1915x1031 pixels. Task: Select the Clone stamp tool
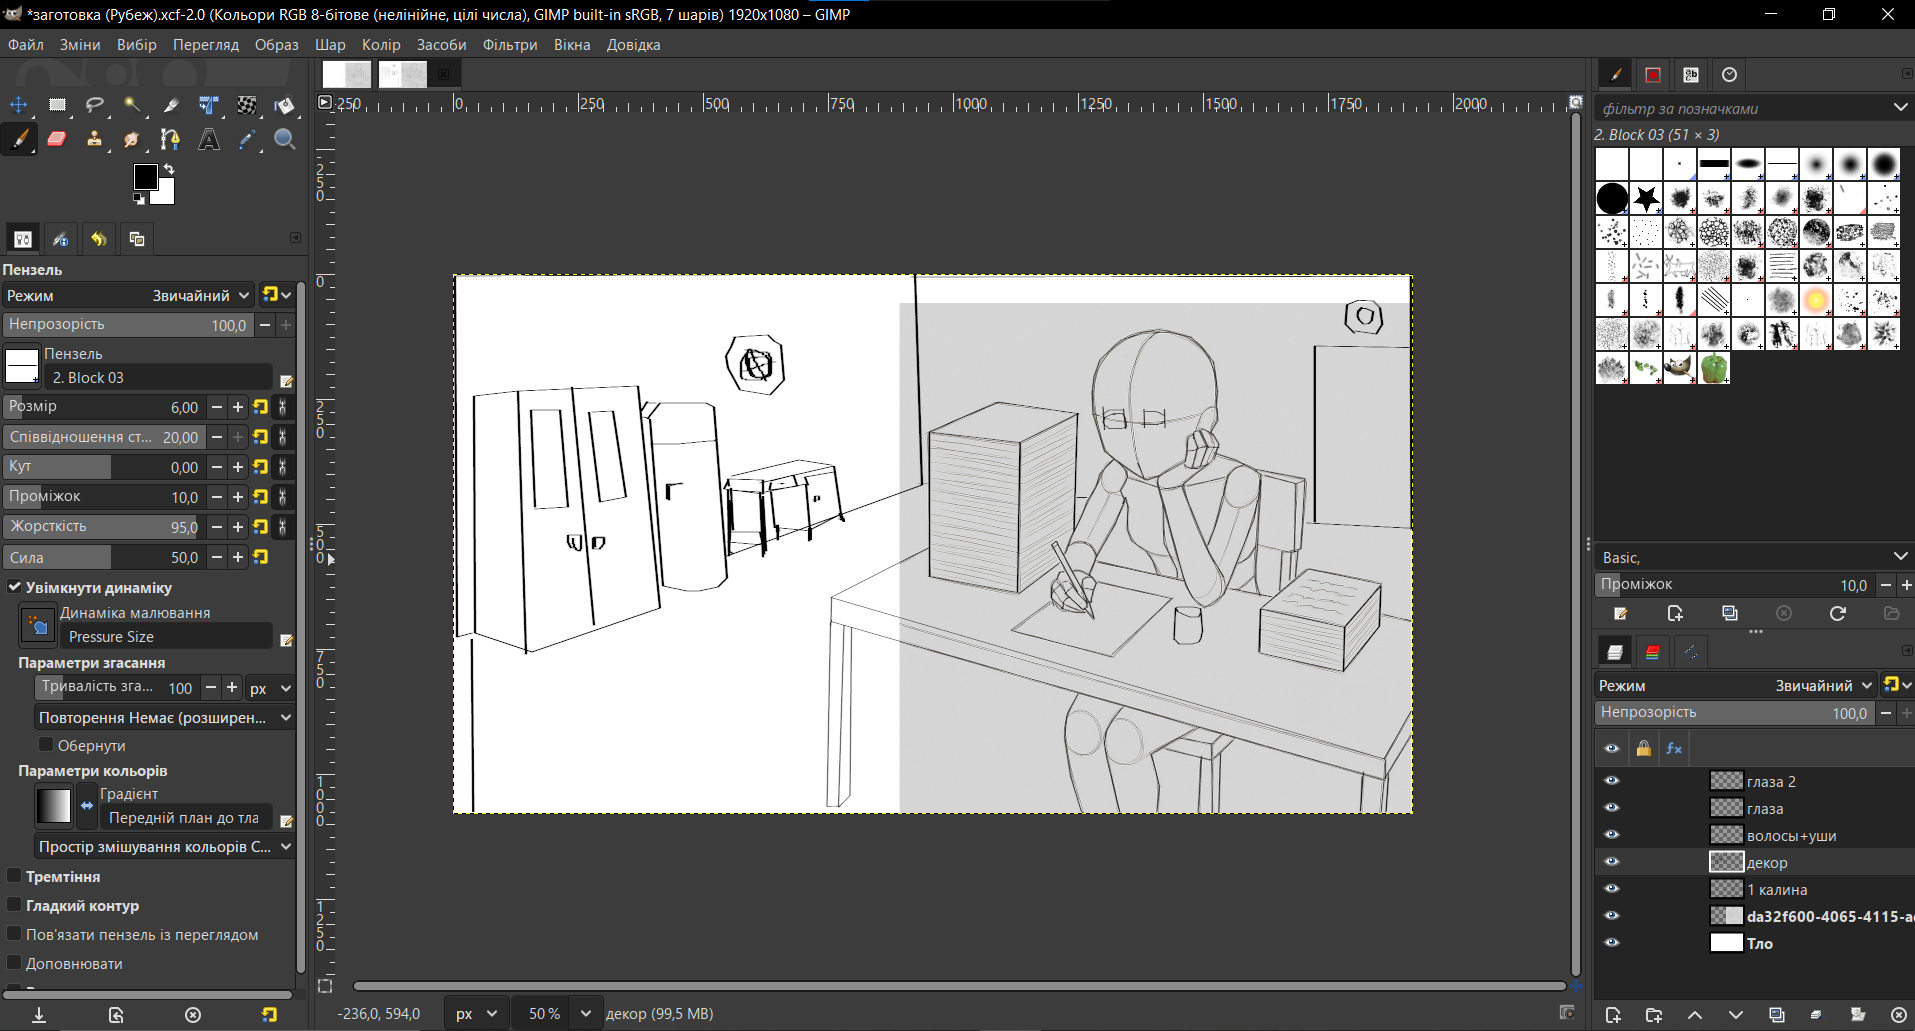95,140
